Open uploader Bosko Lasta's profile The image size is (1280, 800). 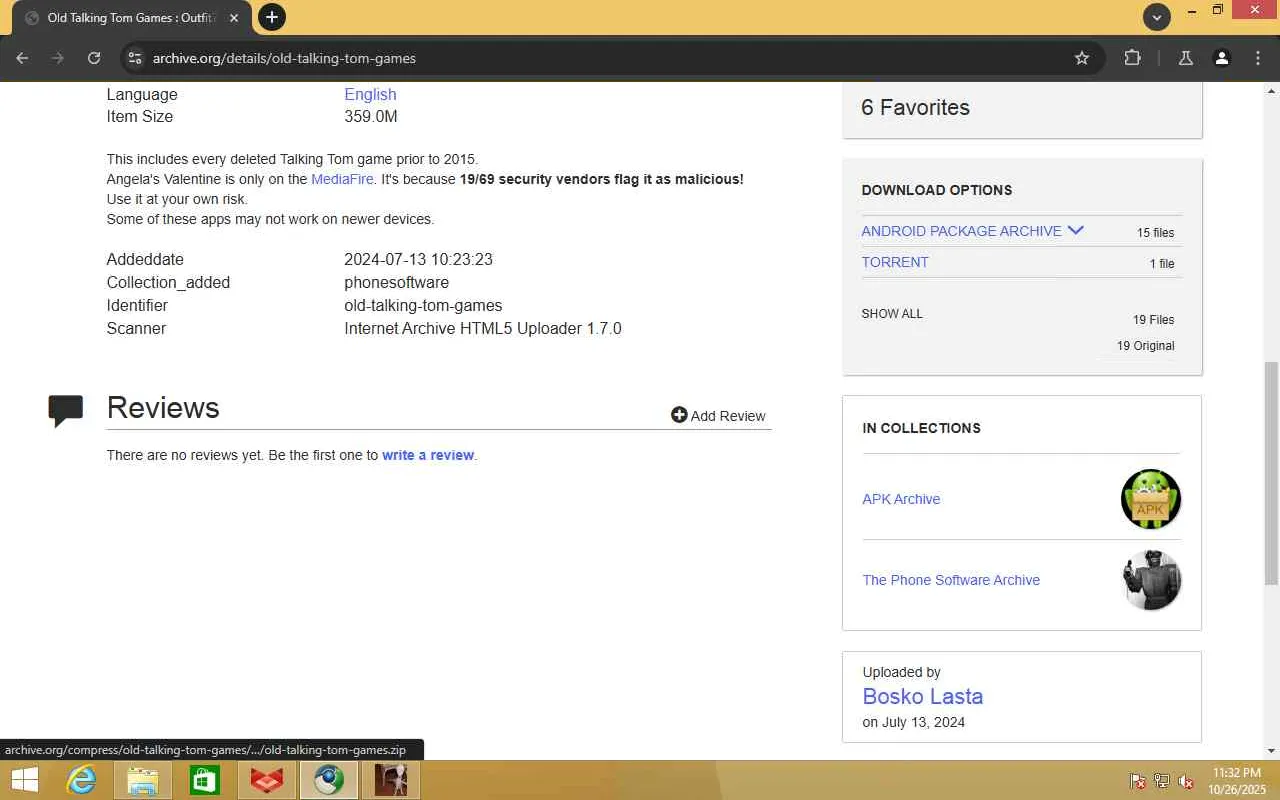(923, 697)
